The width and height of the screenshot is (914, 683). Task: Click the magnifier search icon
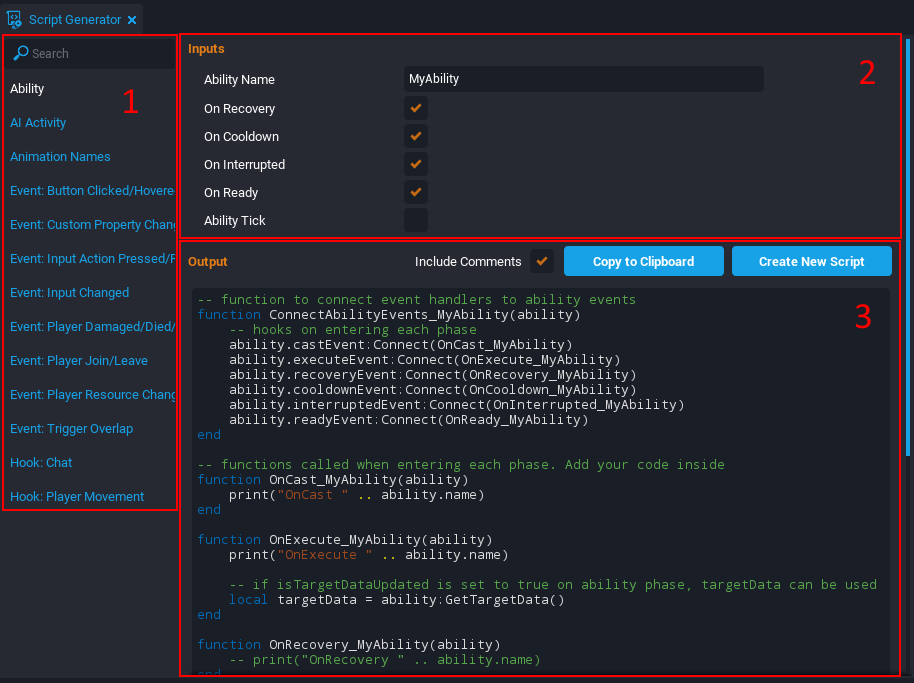20,53
